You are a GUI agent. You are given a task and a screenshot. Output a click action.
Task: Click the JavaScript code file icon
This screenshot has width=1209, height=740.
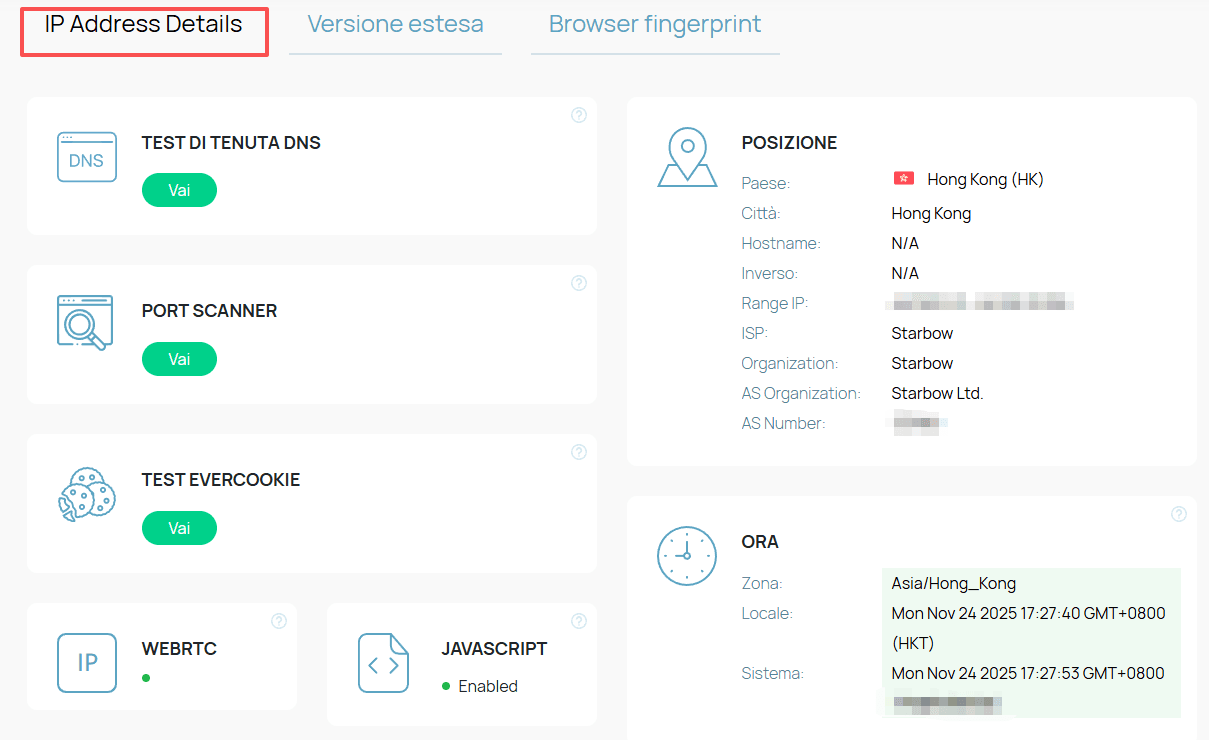point(384,663)
